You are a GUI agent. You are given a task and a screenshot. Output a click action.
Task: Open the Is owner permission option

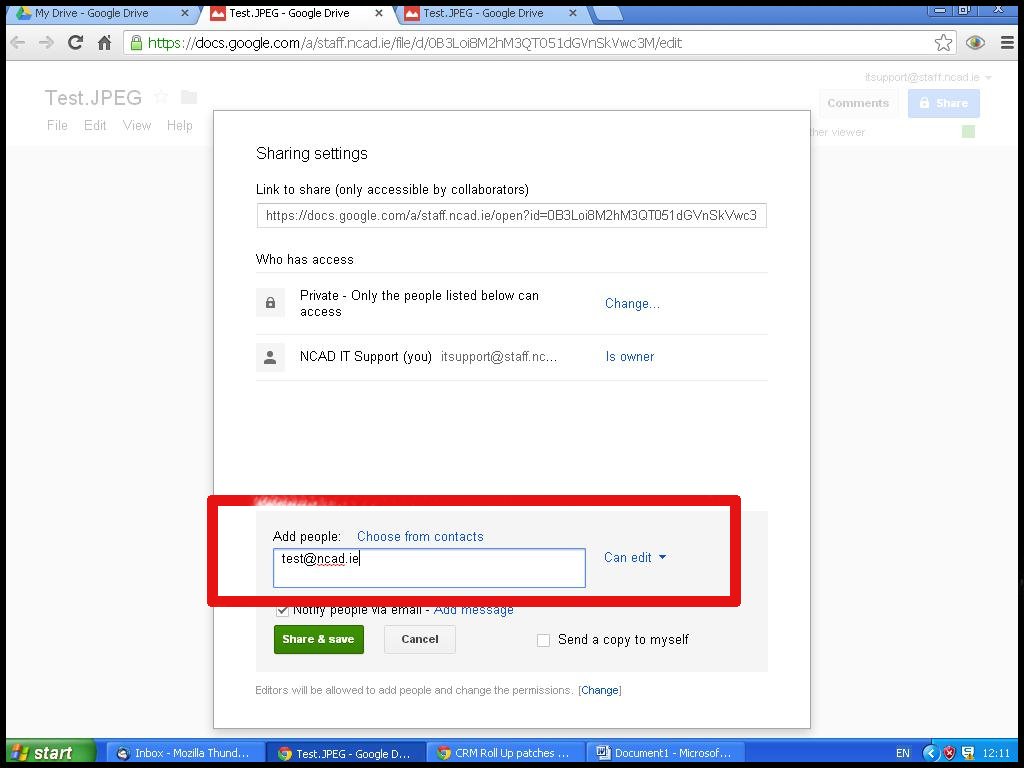coord(630,357)
